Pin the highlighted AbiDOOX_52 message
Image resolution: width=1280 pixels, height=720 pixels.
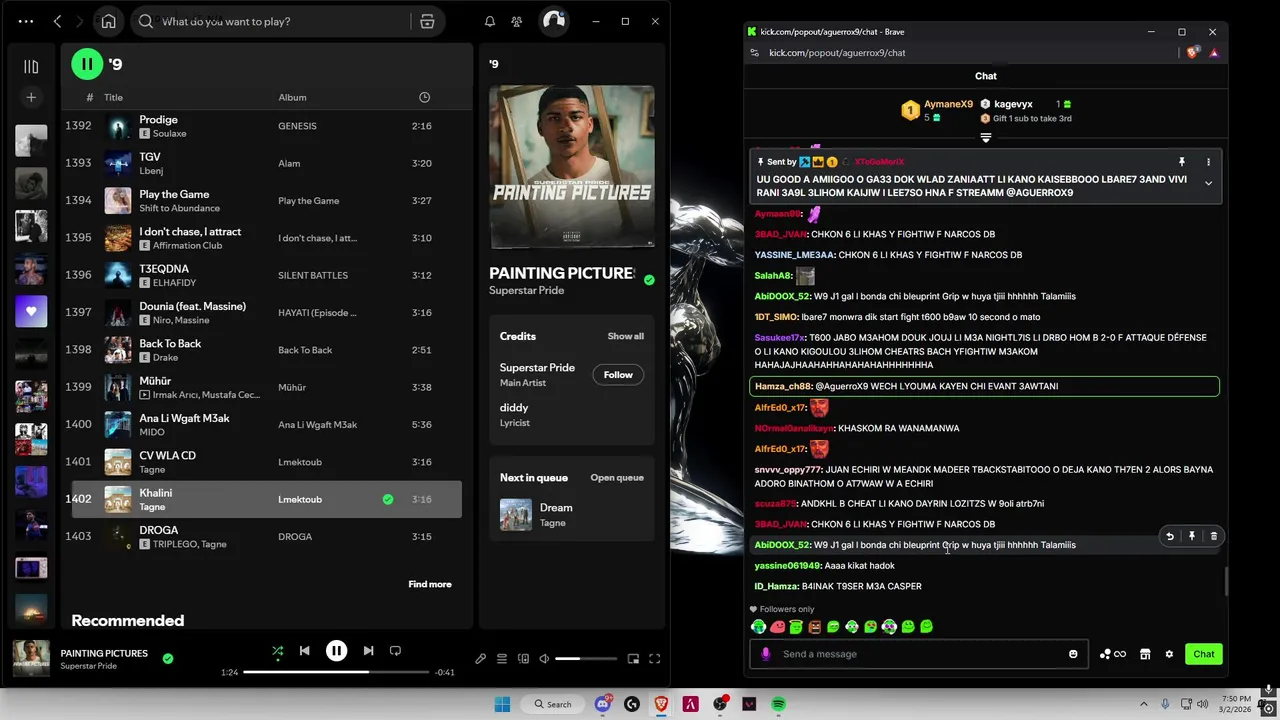pyautogui.click(x=1192, y=536)
